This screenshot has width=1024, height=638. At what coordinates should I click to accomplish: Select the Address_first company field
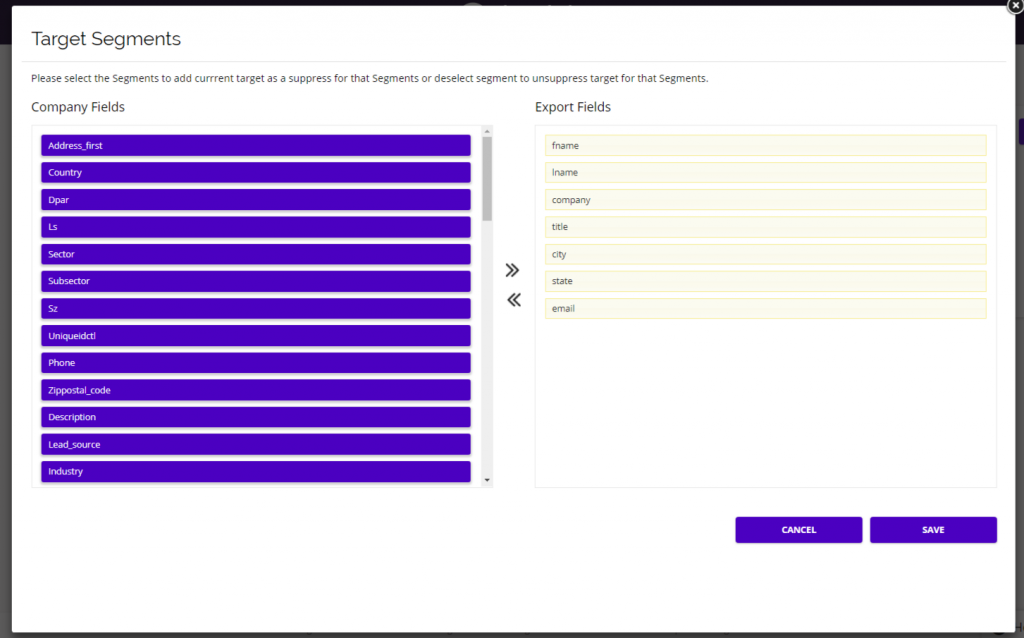pyautogui.click(x=255, y=145)
